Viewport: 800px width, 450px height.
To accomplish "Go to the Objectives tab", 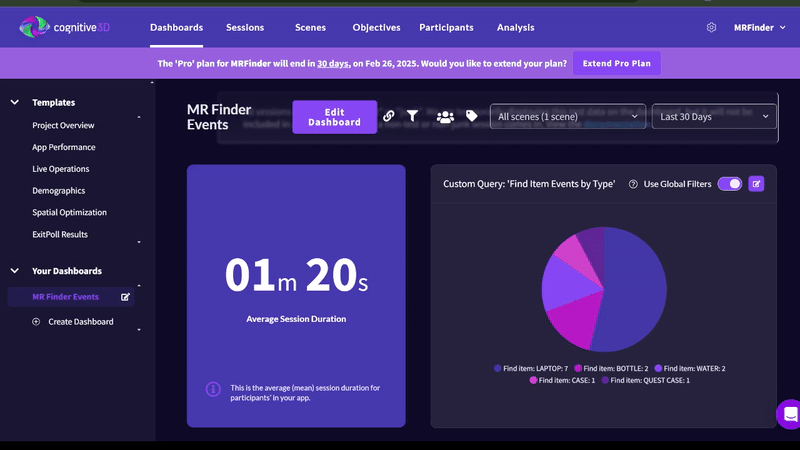I will tap(377, 28).
